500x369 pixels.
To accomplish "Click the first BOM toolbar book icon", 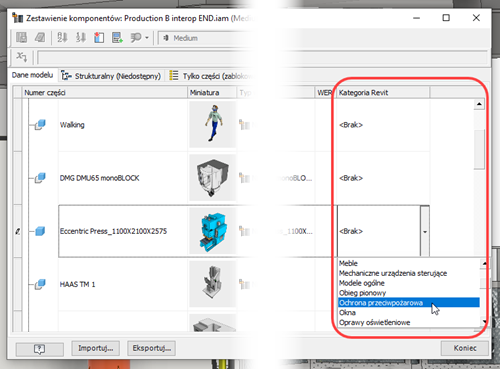I will 22,38.
